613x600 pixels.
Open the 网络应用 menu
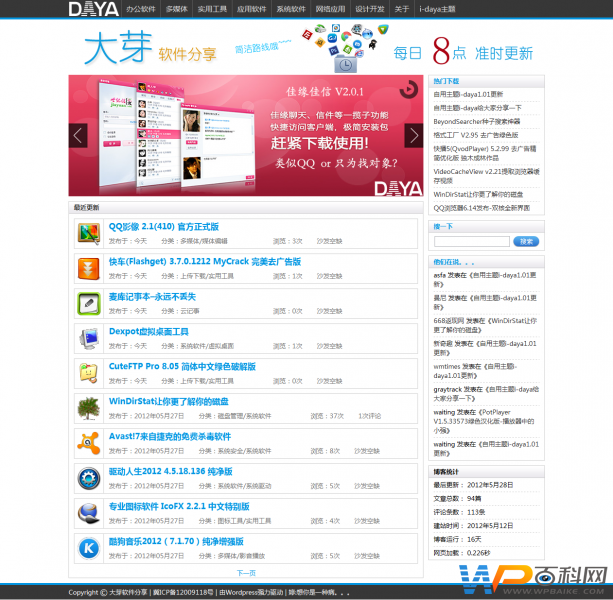click(331, 9)
